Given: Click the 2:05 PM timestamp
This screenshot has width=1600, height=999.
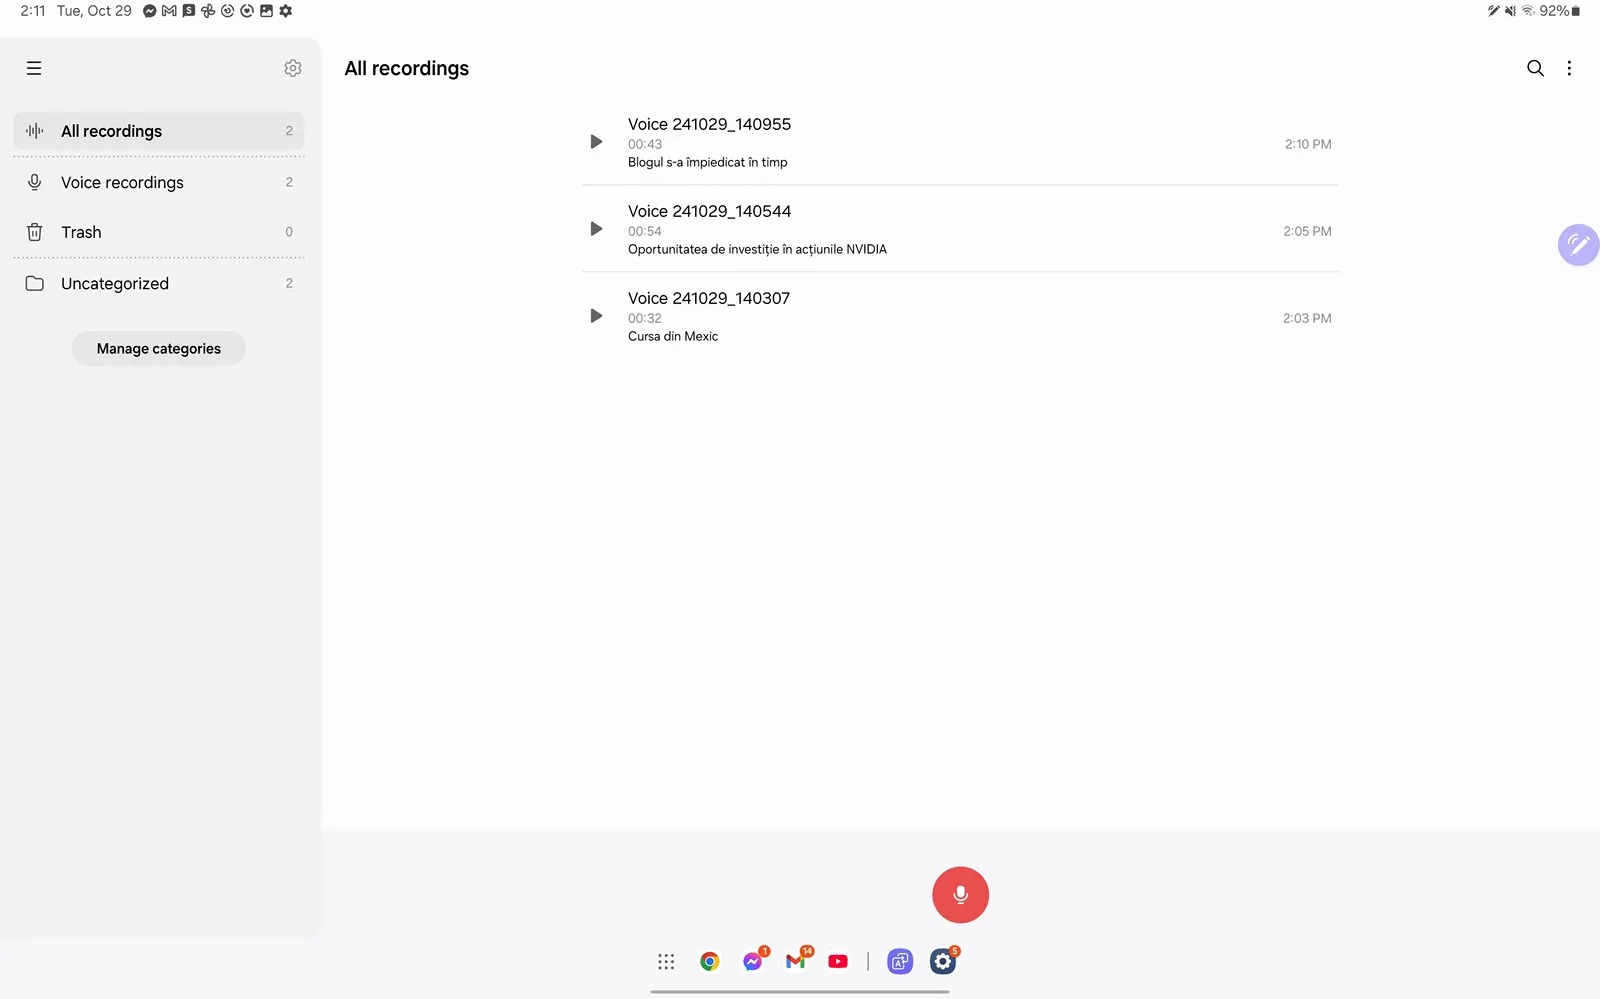Looking at the screenshot, I should (1307, 231).
